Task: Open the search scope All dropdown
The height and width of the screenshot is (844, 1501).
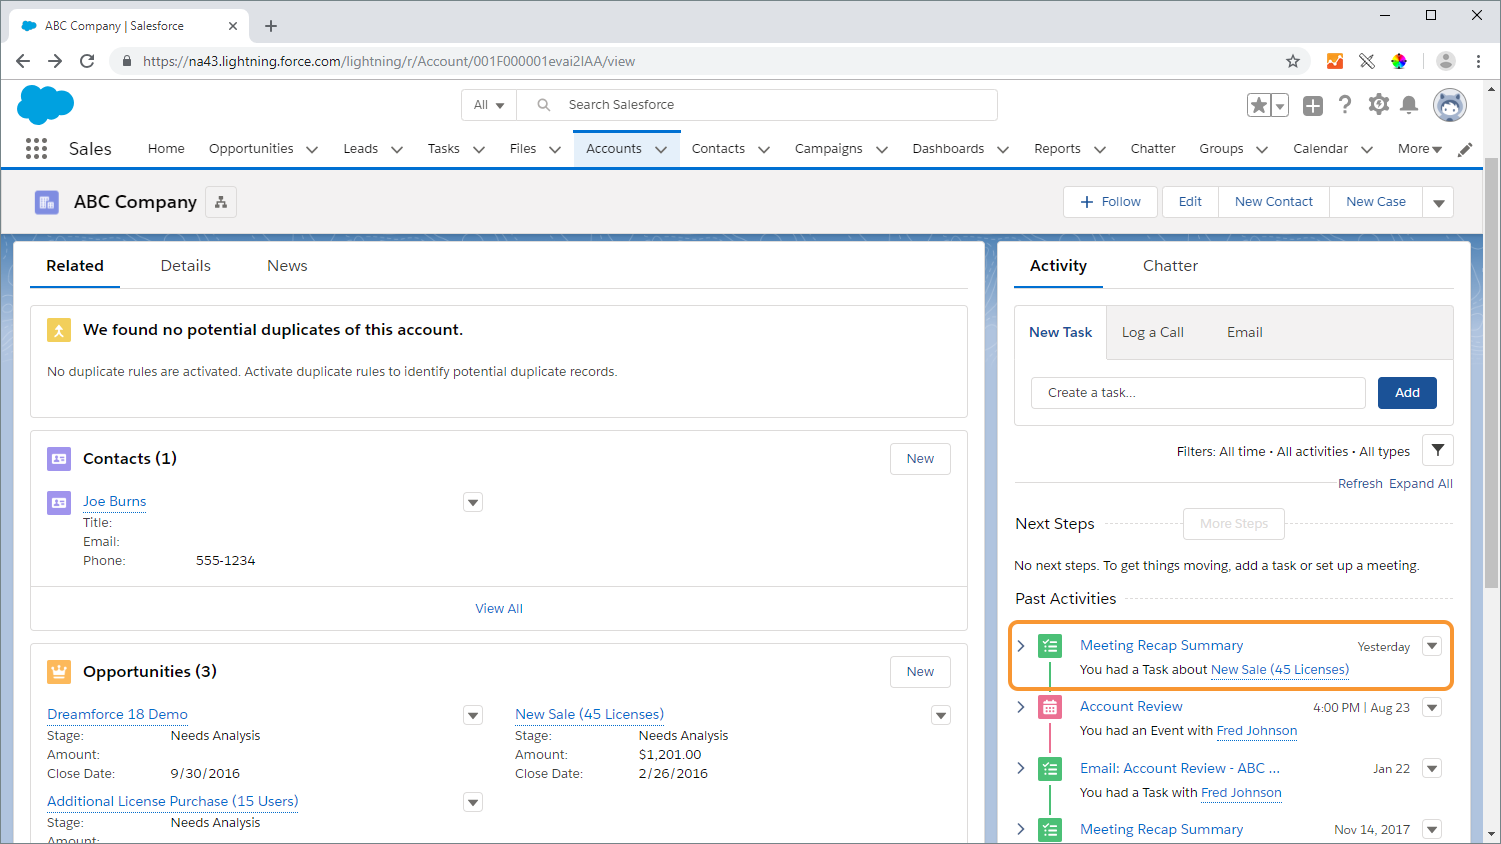Action: point(489,105)
